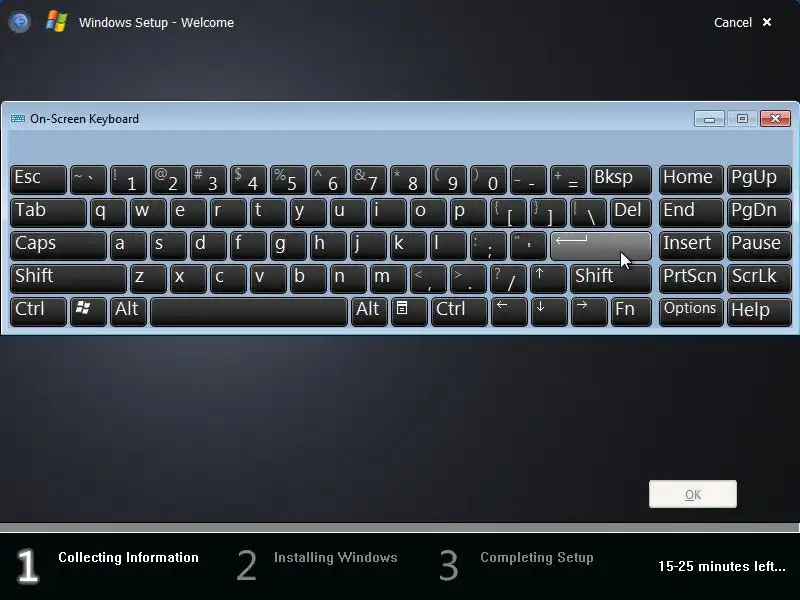Close the On-Screen Keyboard window
This screenshot has height=600, width=800.
(x=775, y=119)
